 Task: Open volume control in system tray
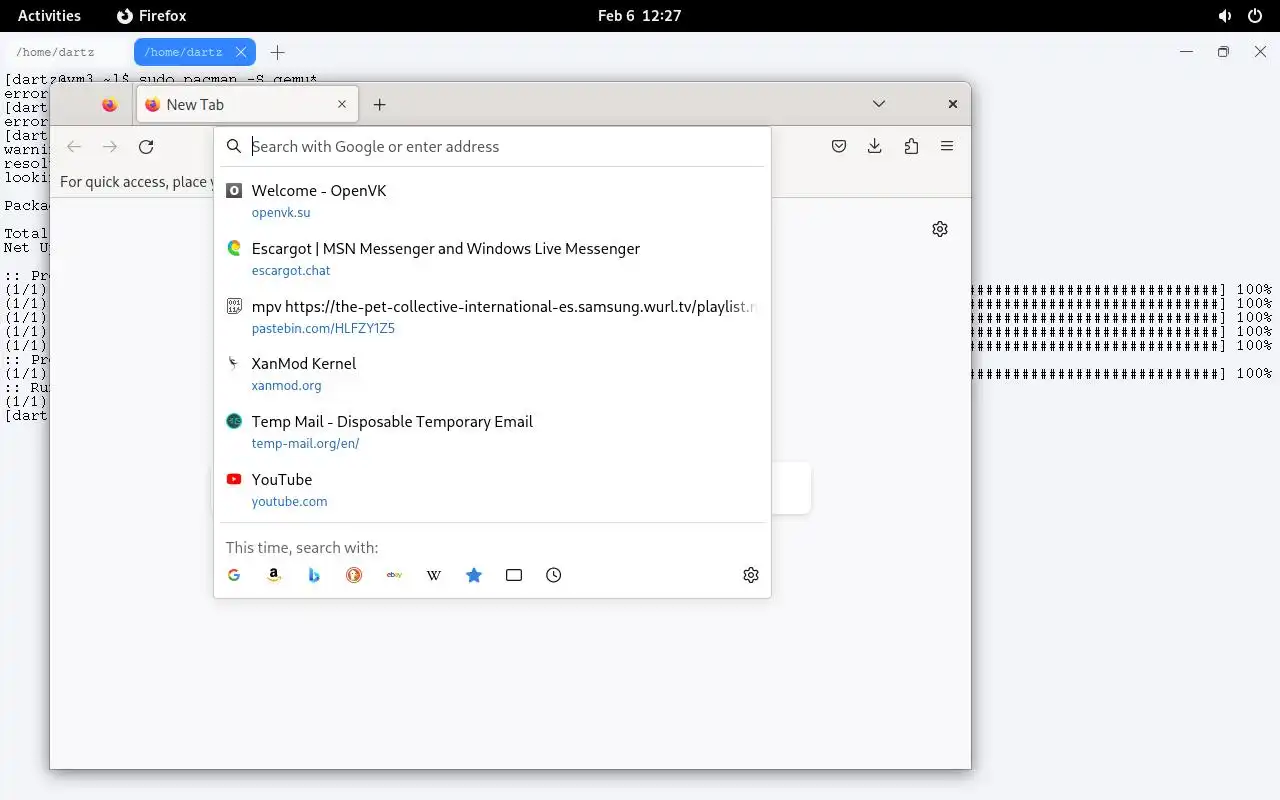(x=1225, y=16)
